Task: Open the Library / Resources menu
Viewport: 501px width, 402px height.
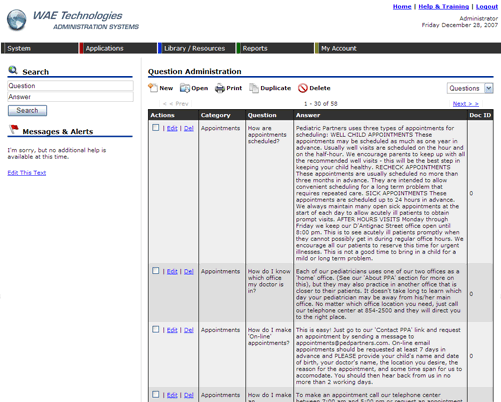Action: tap(197, 48)
